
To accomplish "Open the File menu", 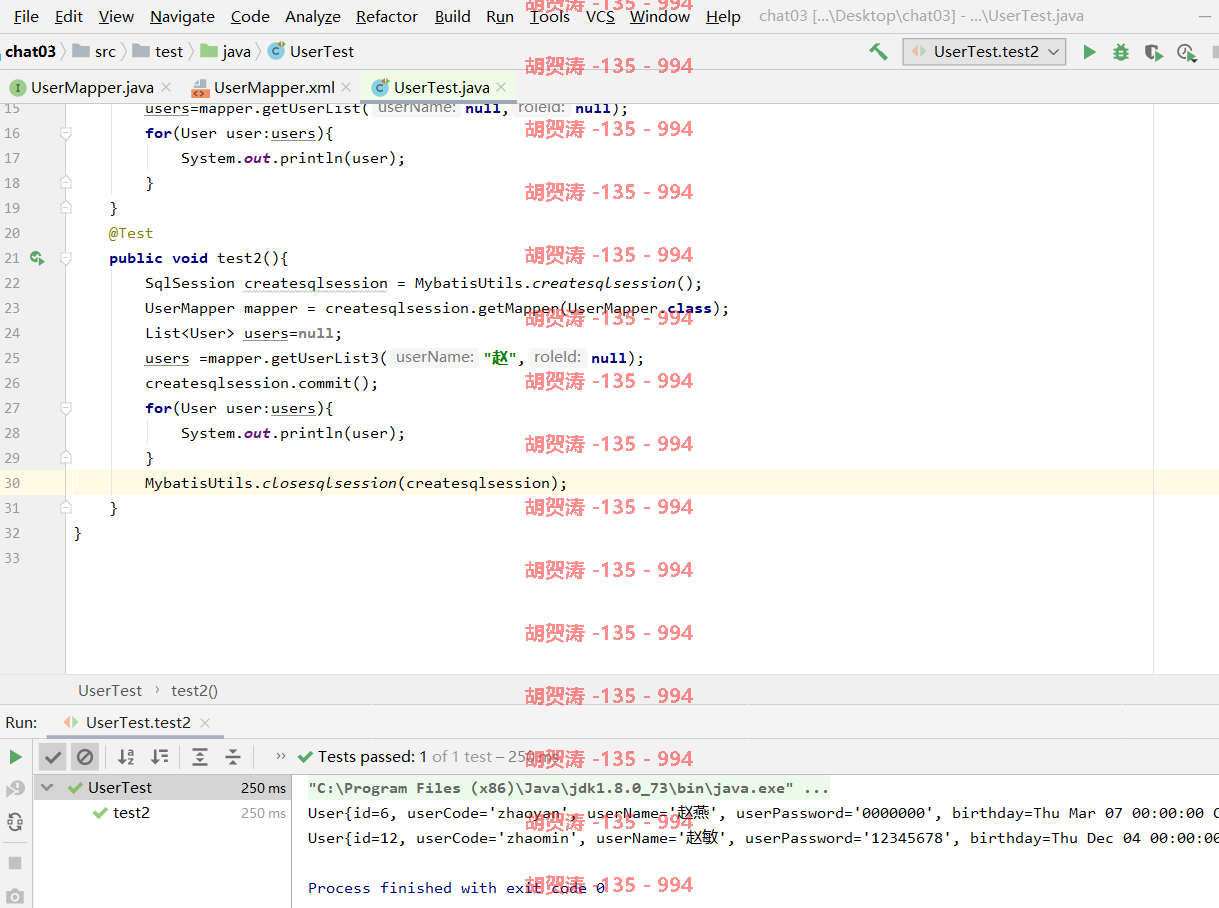I will click(26, 16).
